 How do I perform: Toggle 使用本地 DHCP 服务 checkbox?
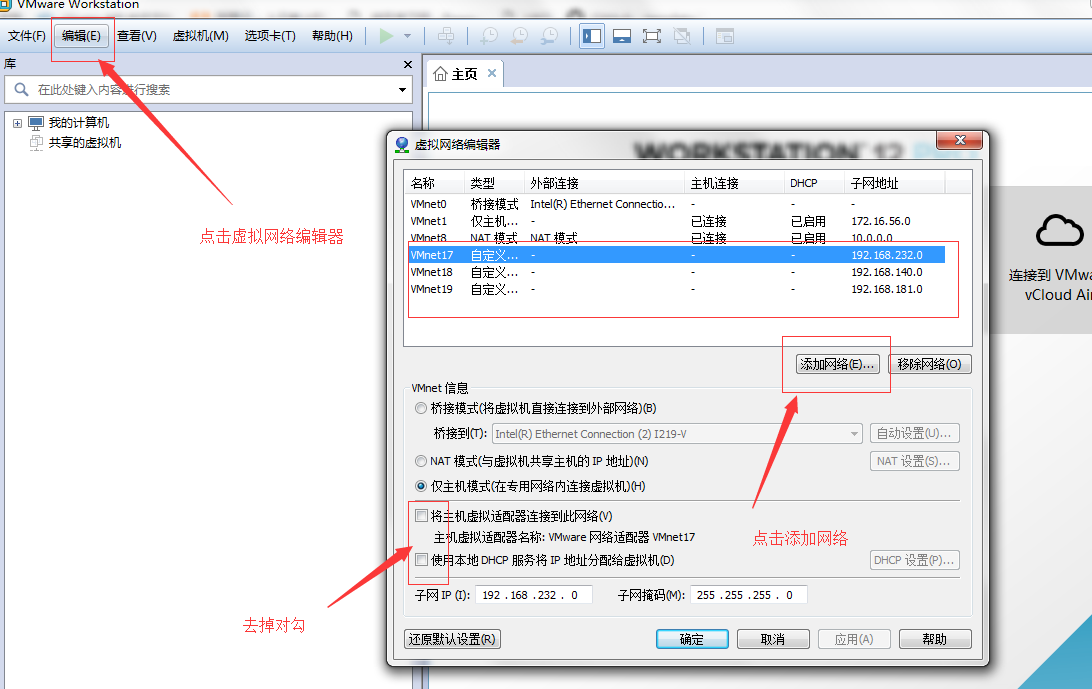422,560
